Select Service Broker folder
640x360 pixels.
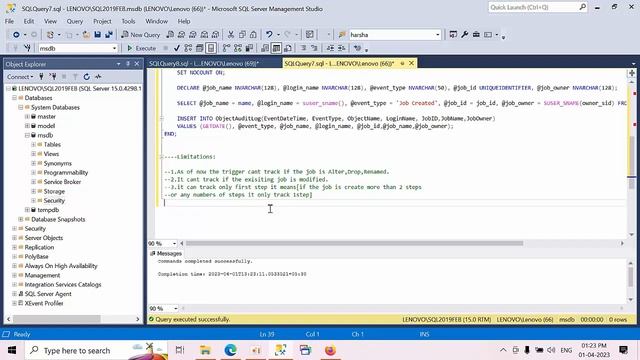[62, 182]
